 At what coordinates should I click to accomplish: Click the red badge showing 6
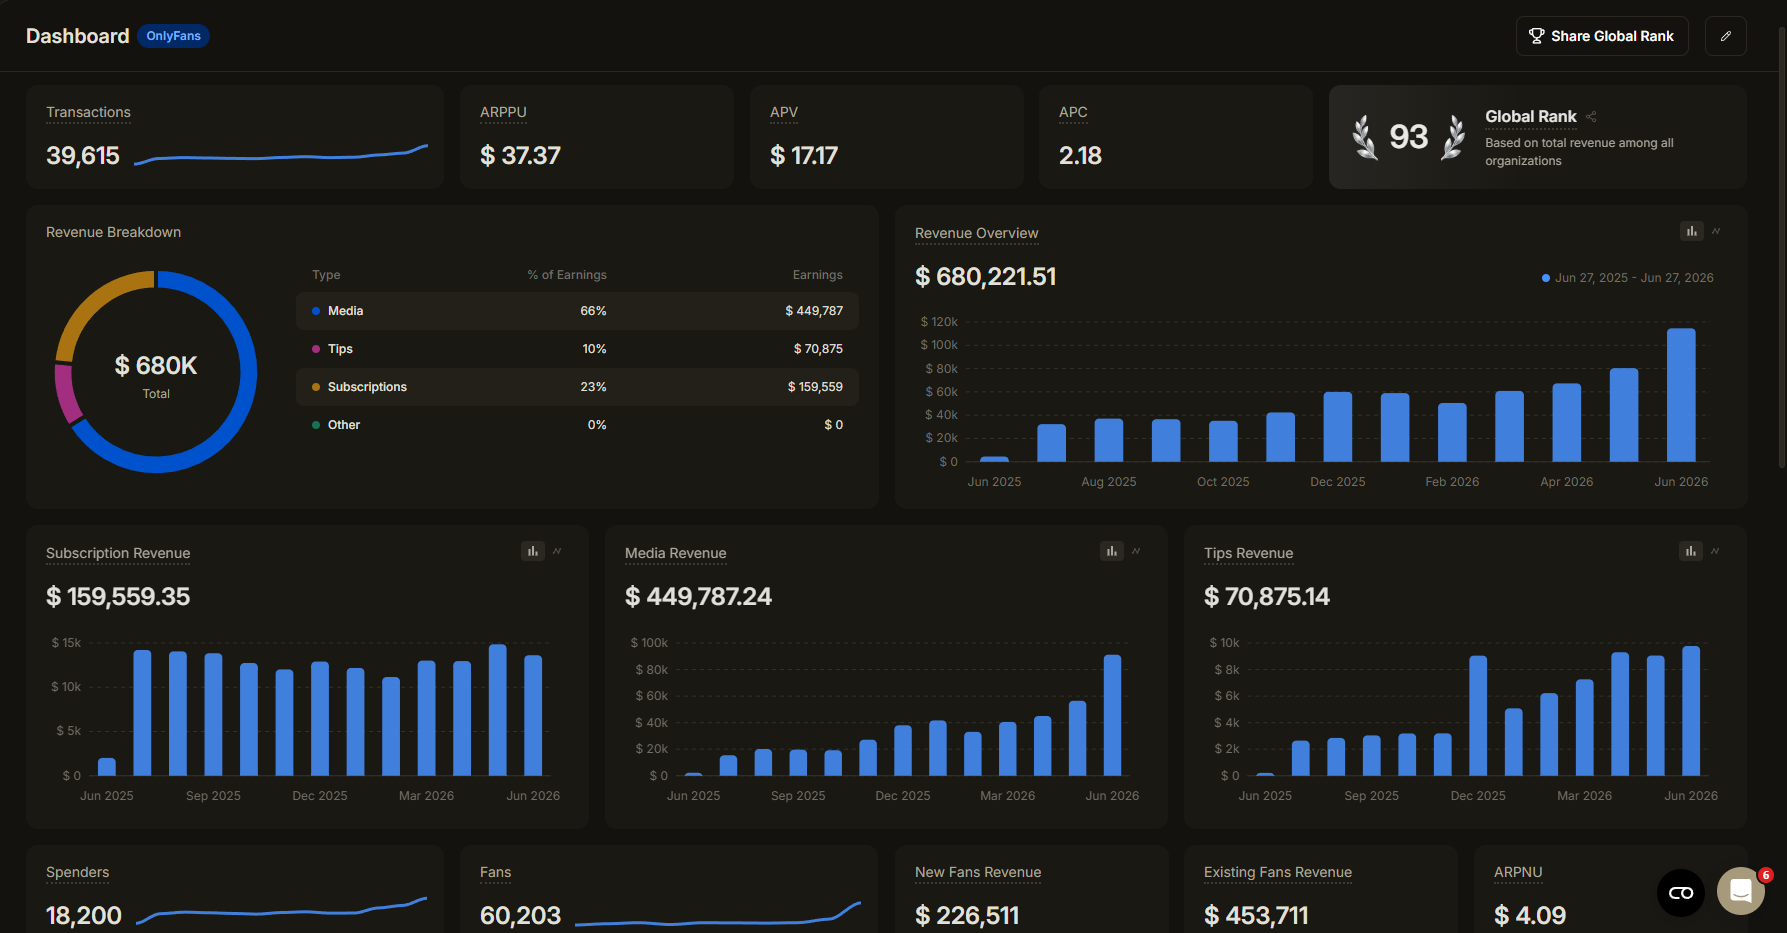click(1766, 875)
